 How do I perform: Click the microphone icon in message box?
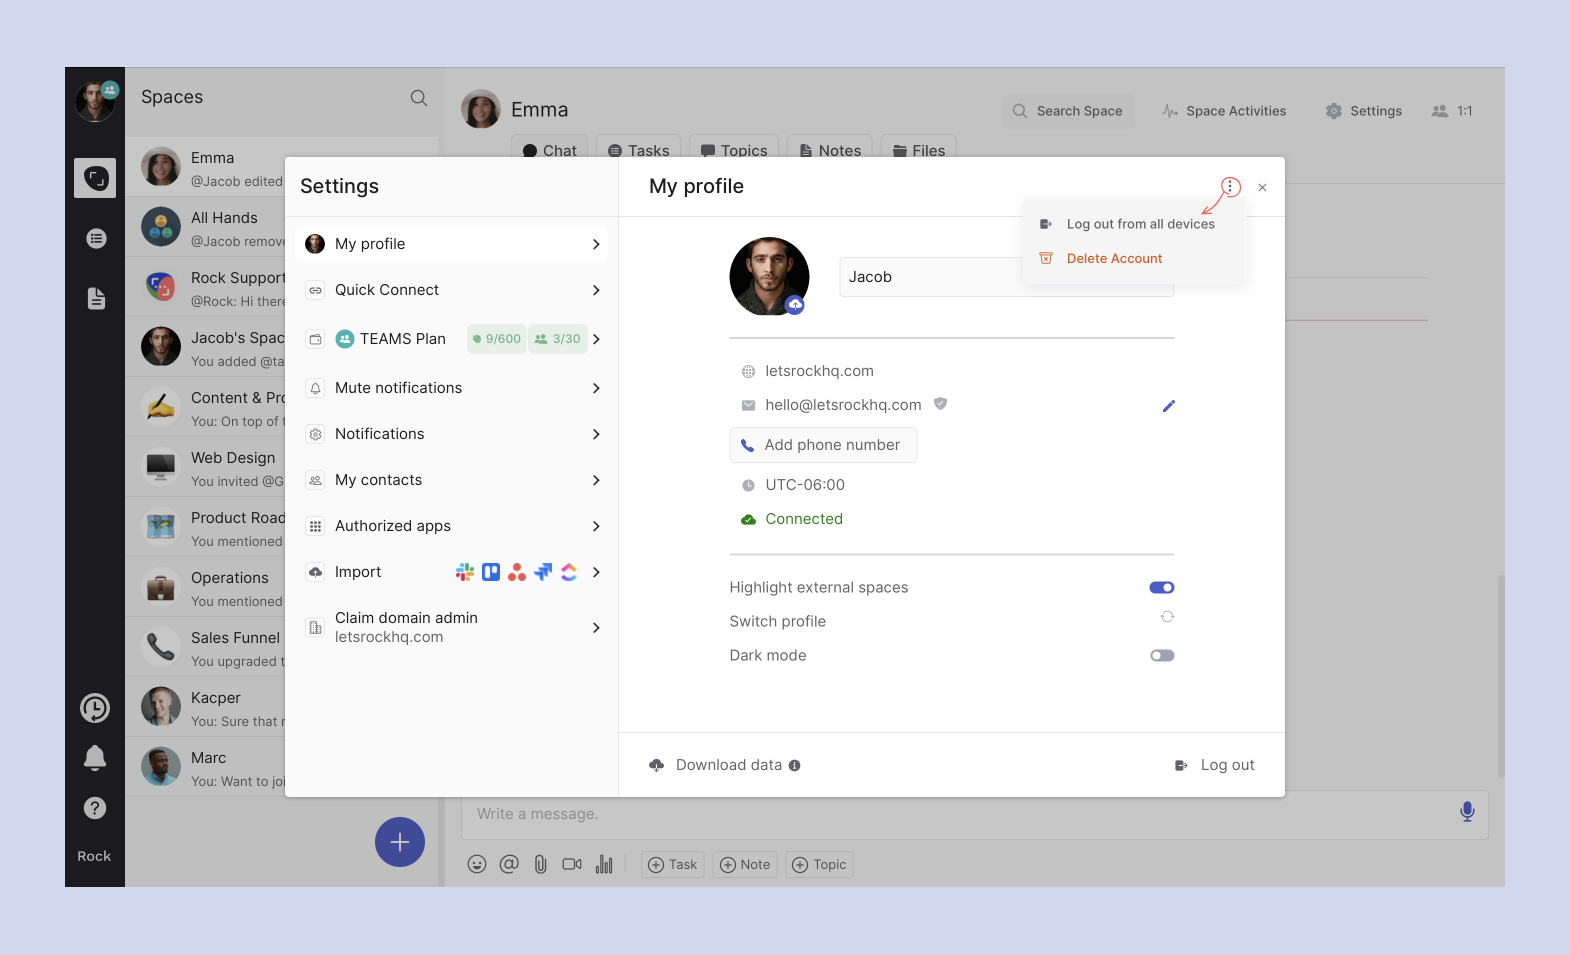click(1466, 812)
